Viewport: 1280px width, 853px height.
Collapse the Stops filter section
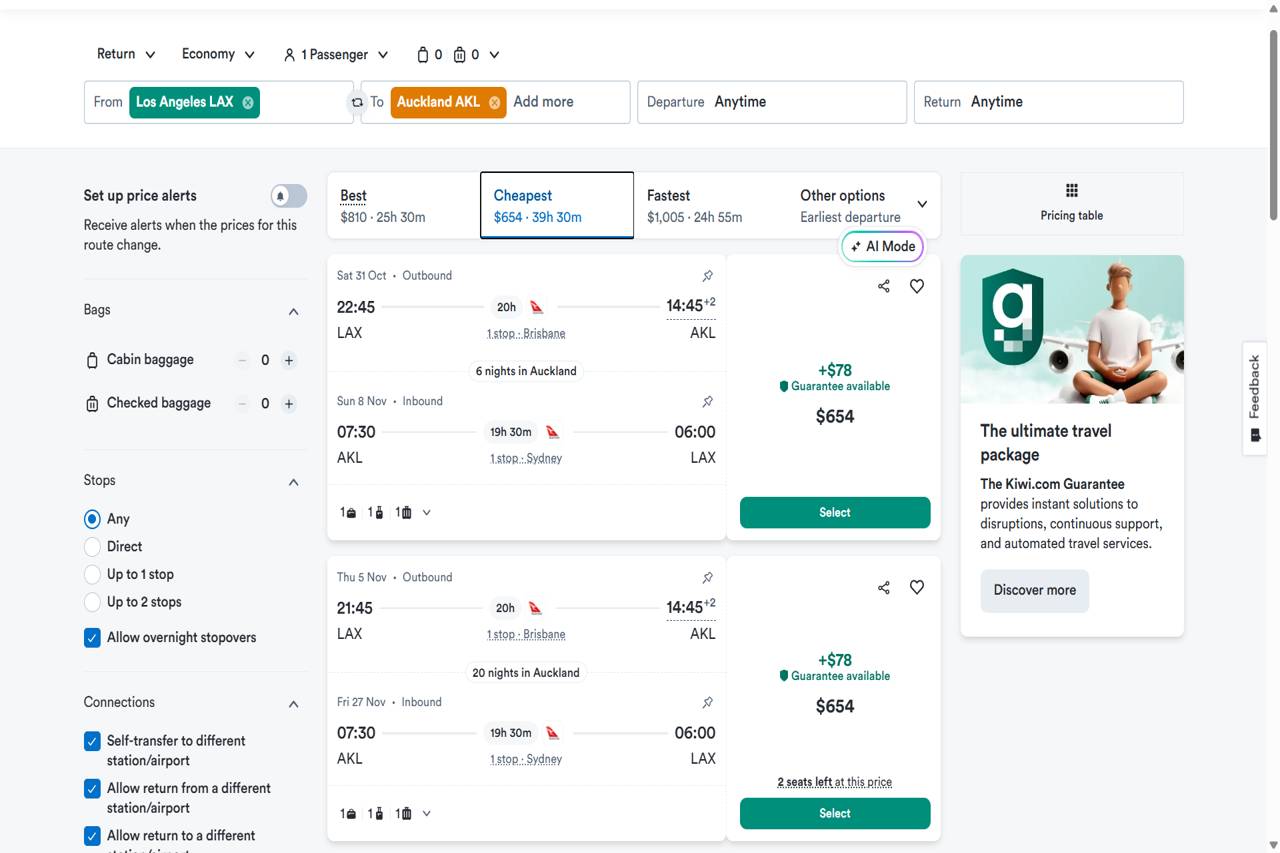(x=293, y=482)
